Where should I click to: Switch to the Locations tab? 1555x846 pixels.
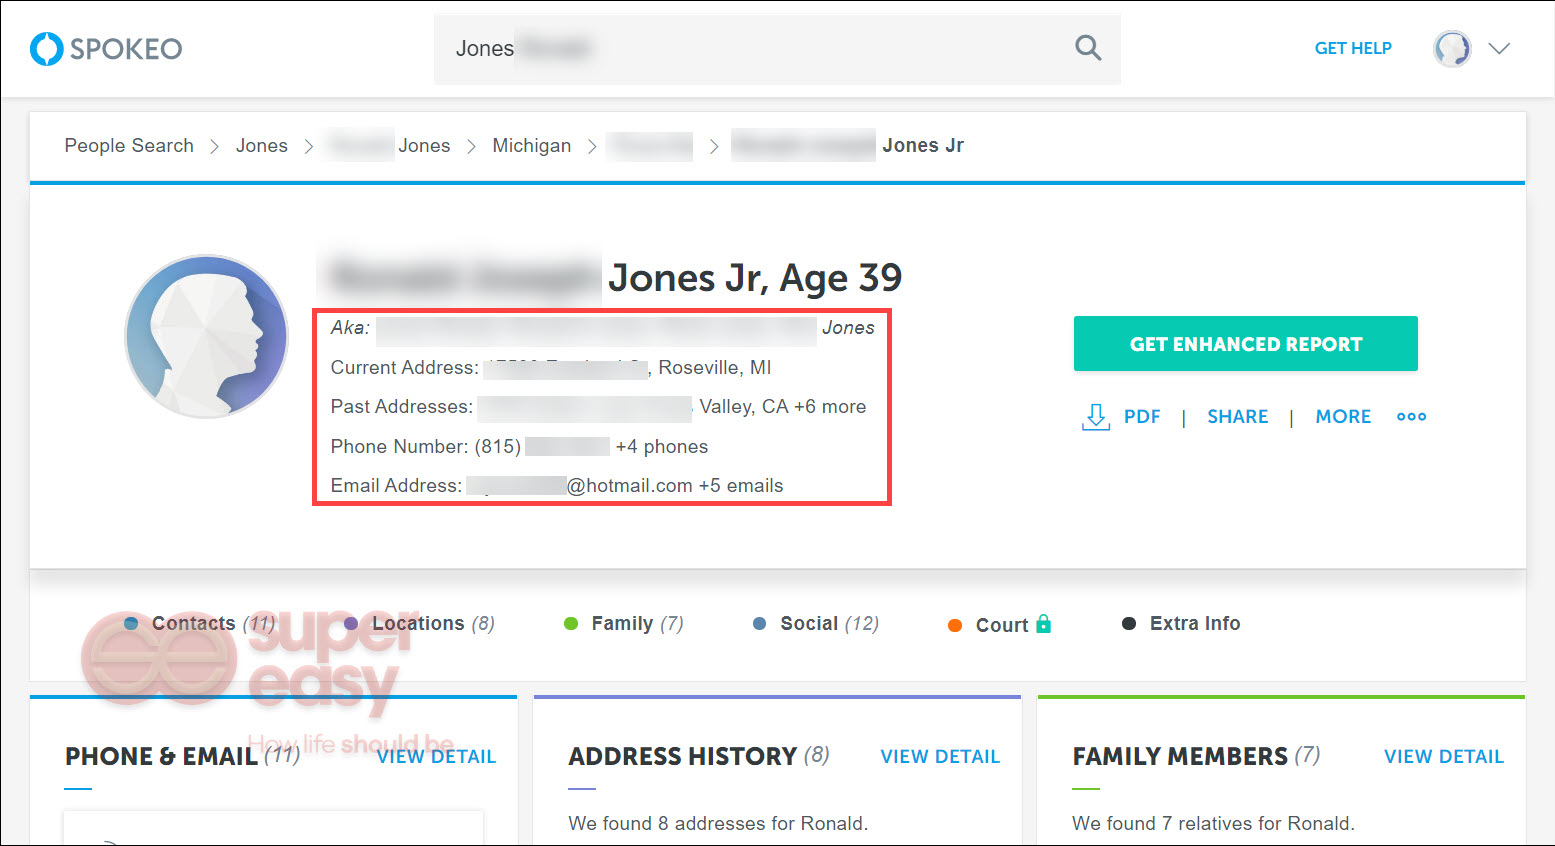pyautogui.click(x=420, y=624)
